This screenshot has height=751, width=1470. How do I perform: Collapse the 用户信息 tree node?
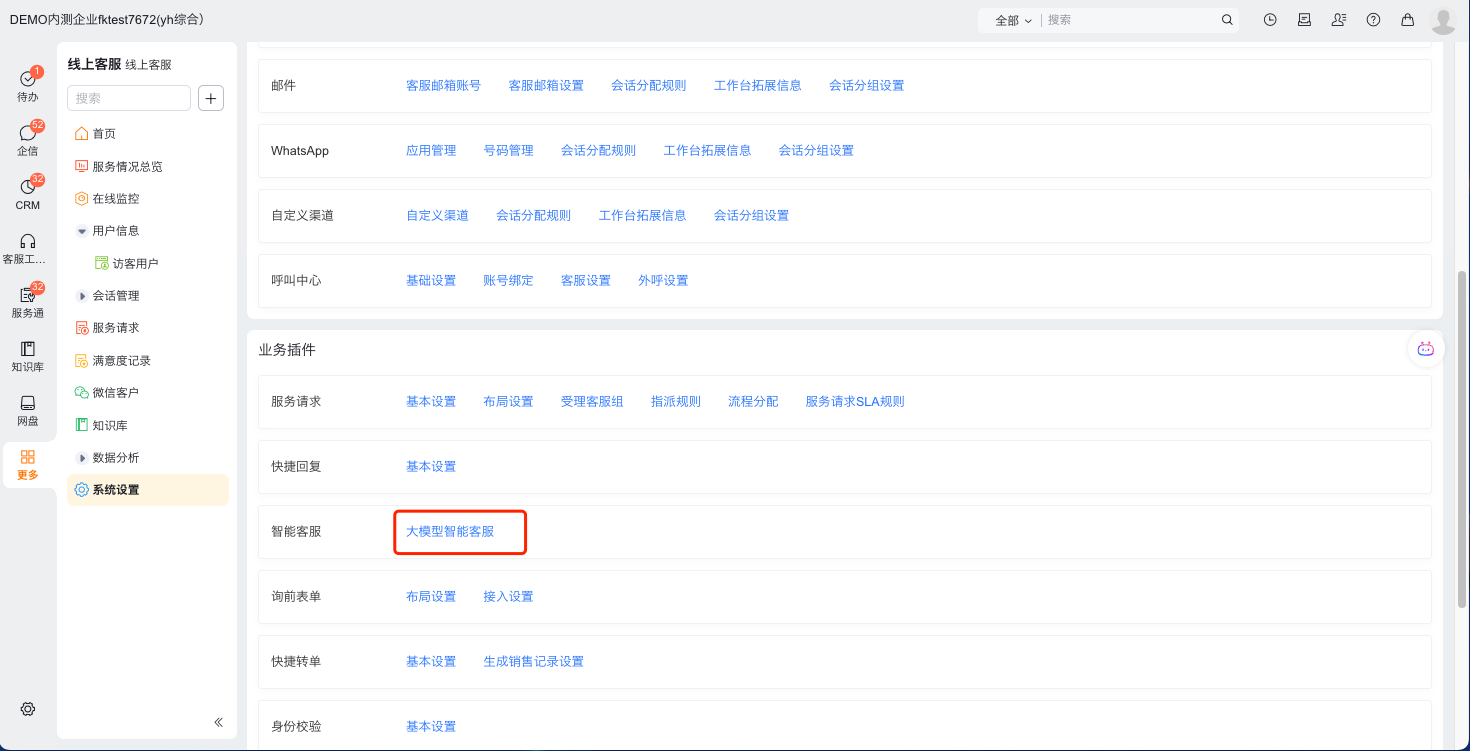pyautogui.click(x=82, y=231)
